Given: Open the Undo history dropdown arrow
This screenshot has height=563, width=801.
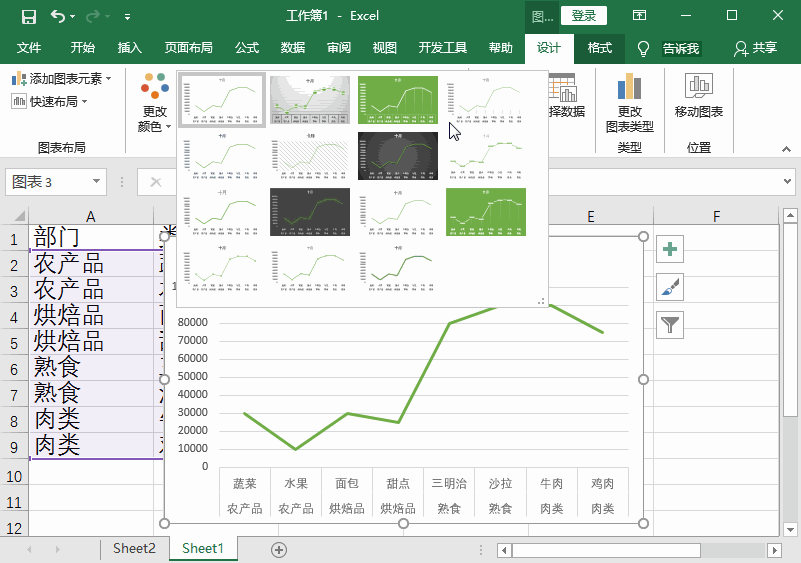Looking at the screenshot, I should tap(73, 17).
